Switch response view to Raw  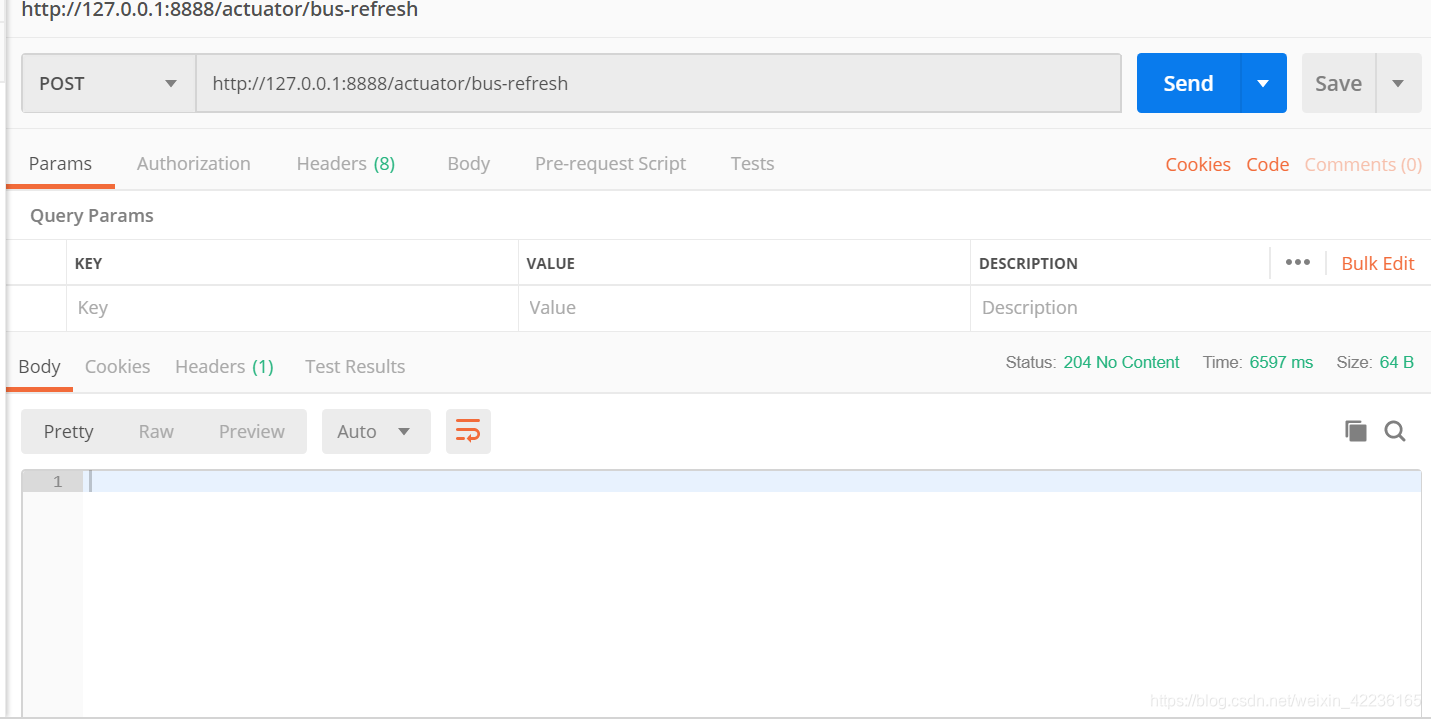(156, 431)
